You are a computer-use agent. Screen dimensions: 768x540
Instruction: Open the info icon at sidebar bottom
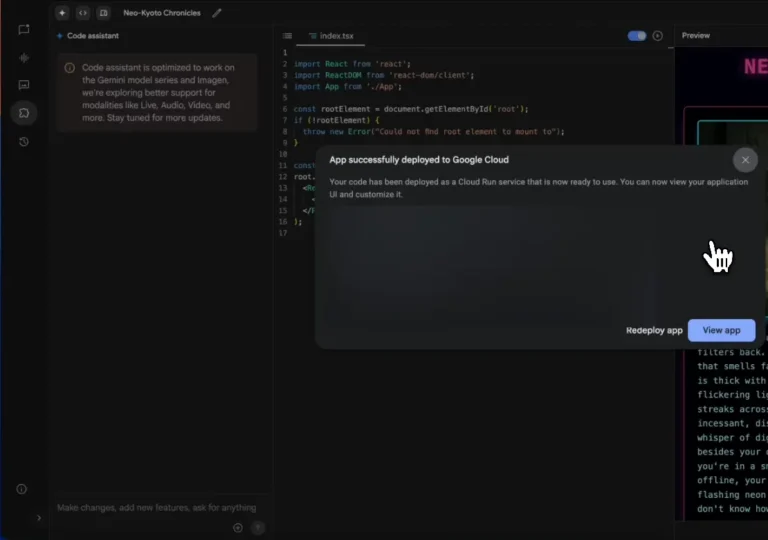pyautogui.click(x=22, y=489)
